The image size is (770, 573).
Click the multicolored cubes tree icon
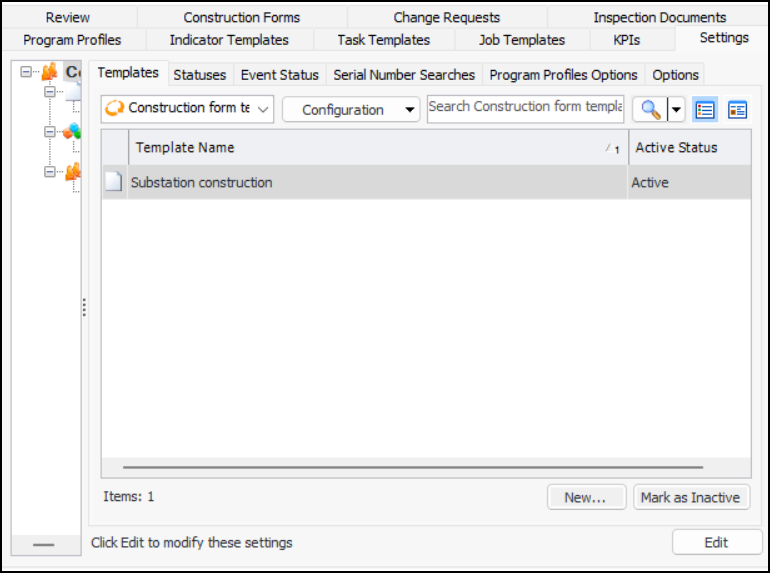coord(72,131)
